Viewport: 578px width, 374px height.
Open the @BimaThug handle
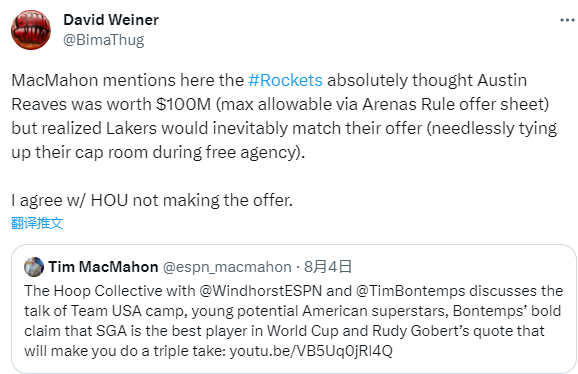[104, 40]
